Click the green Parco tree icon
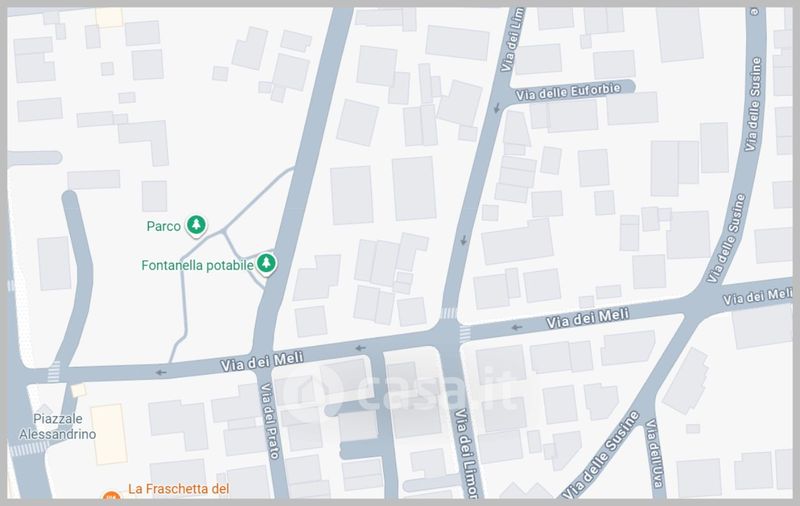Image resolution: width=800 pixels, height=506 pixels. tap(198, 225)
